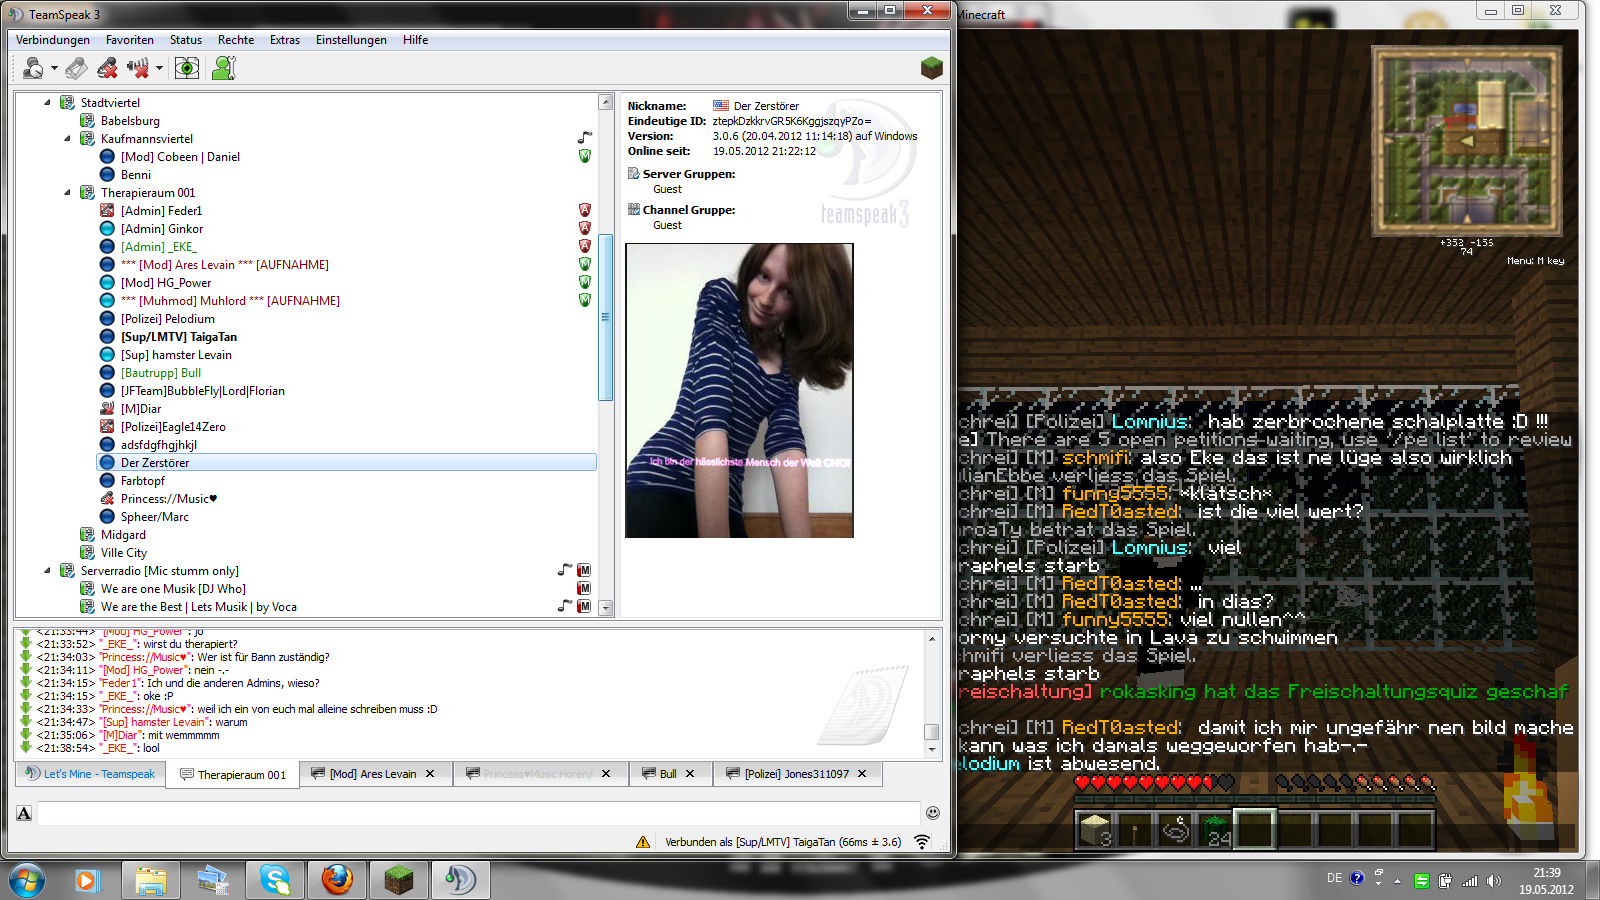Viewport: 1600px width, 900px height.
Task: Open the emoticon smiley picker
Action: (932, 813)
